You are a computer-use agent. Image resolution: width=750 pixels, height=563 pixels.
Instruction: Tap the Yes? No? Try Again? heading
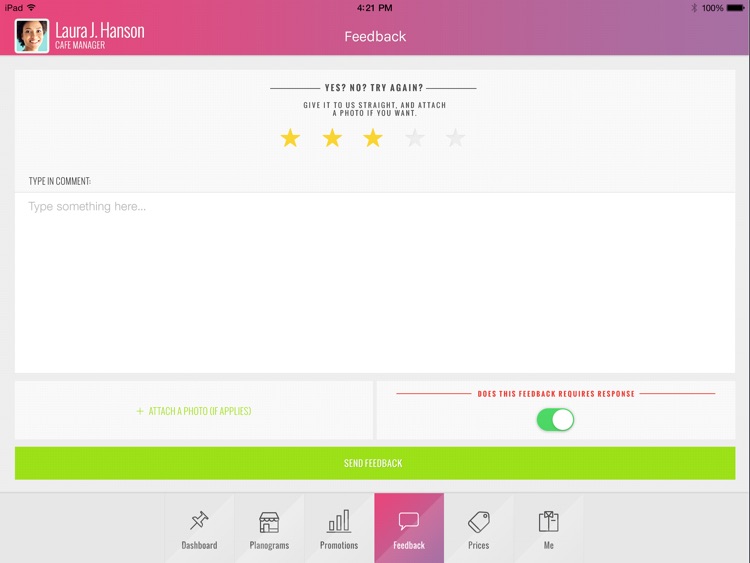pyautogui.click(x=374, y=88)
